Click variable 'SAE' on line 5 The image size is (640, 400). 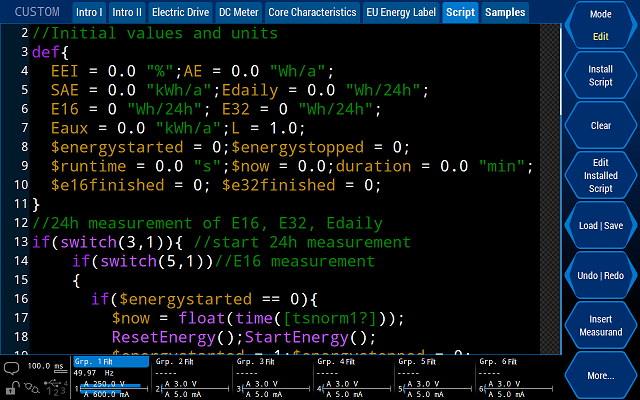coord(64,90)
